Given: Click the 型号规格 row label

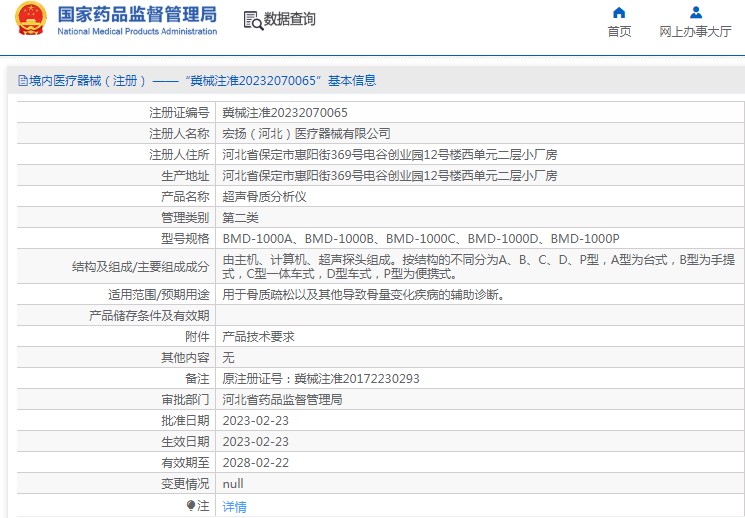Looking at the screenshot, I should pos(185,239).
